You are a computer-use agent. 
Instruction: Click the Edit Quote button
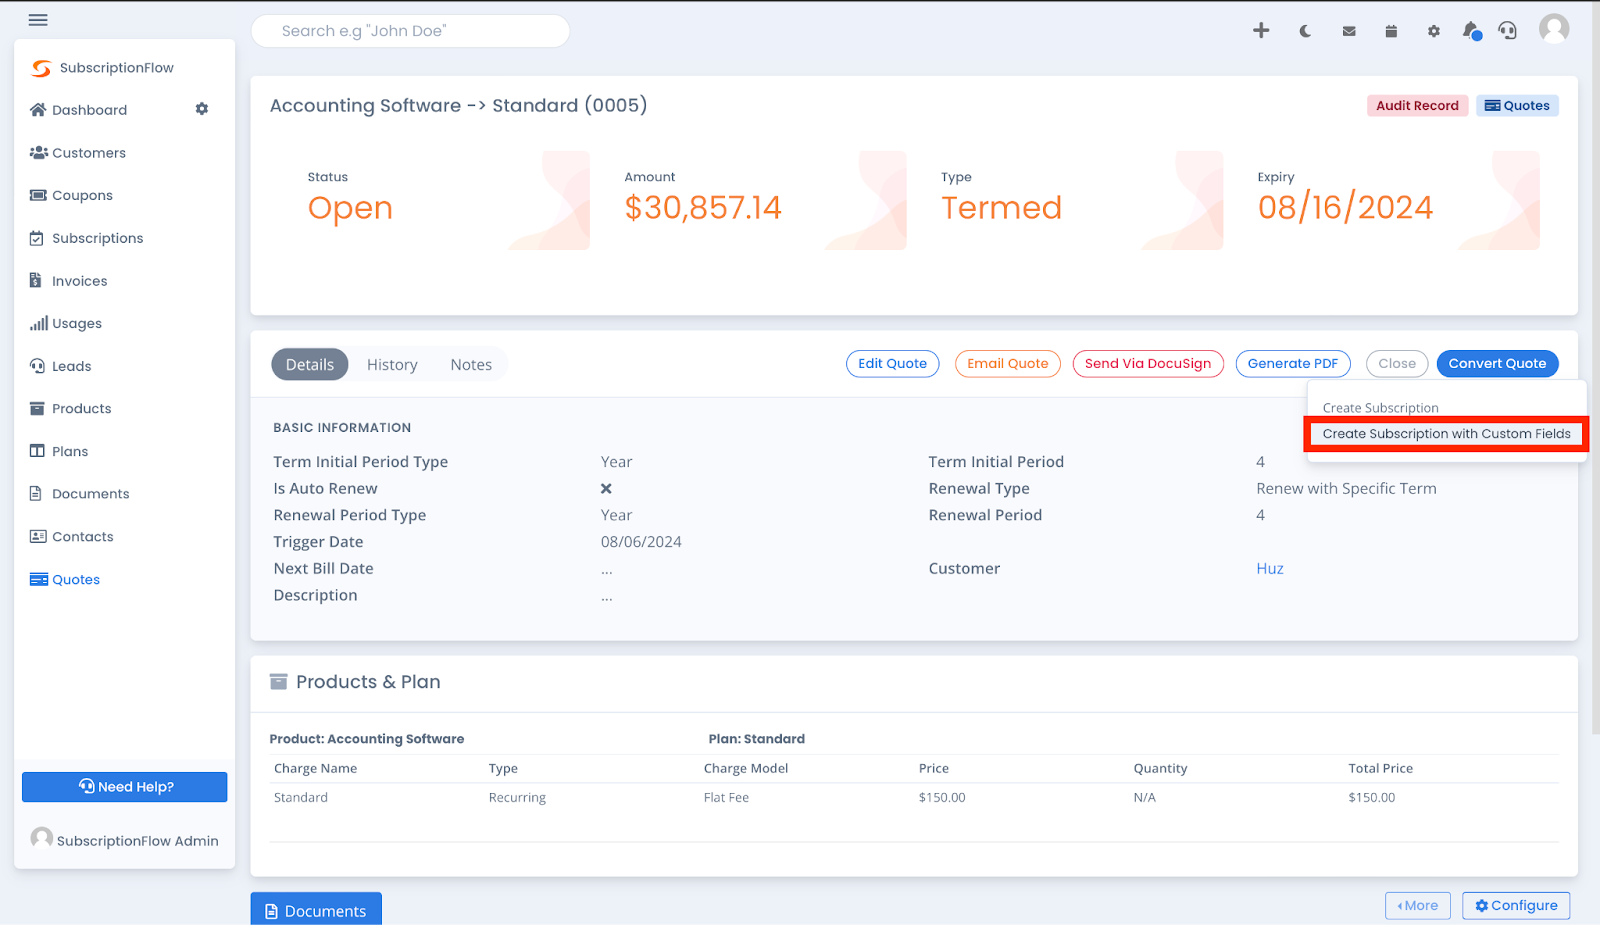click(x=893, y=364)
